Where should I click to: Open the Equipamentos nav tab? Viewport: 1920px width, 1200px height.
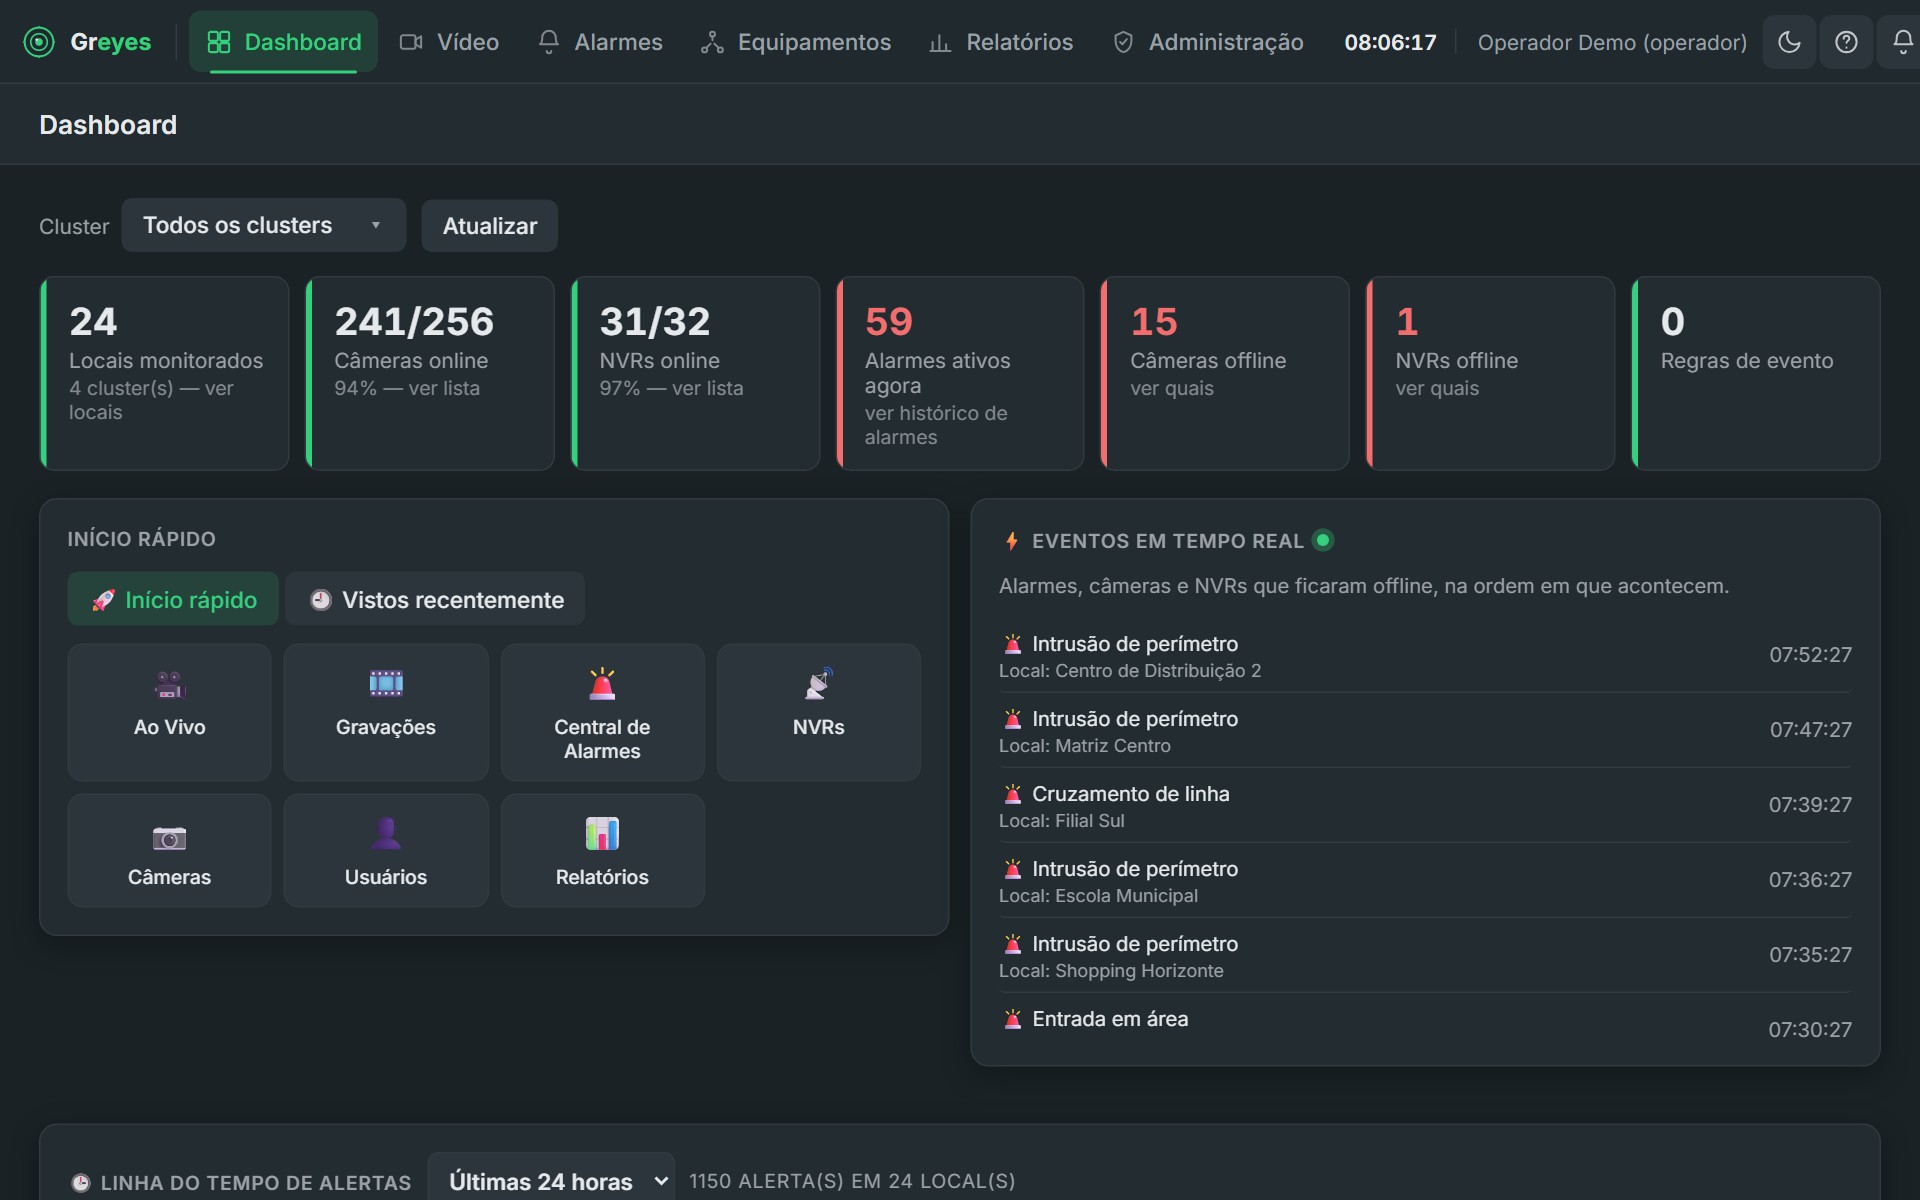pyautogui.click(x=795, y=42)
